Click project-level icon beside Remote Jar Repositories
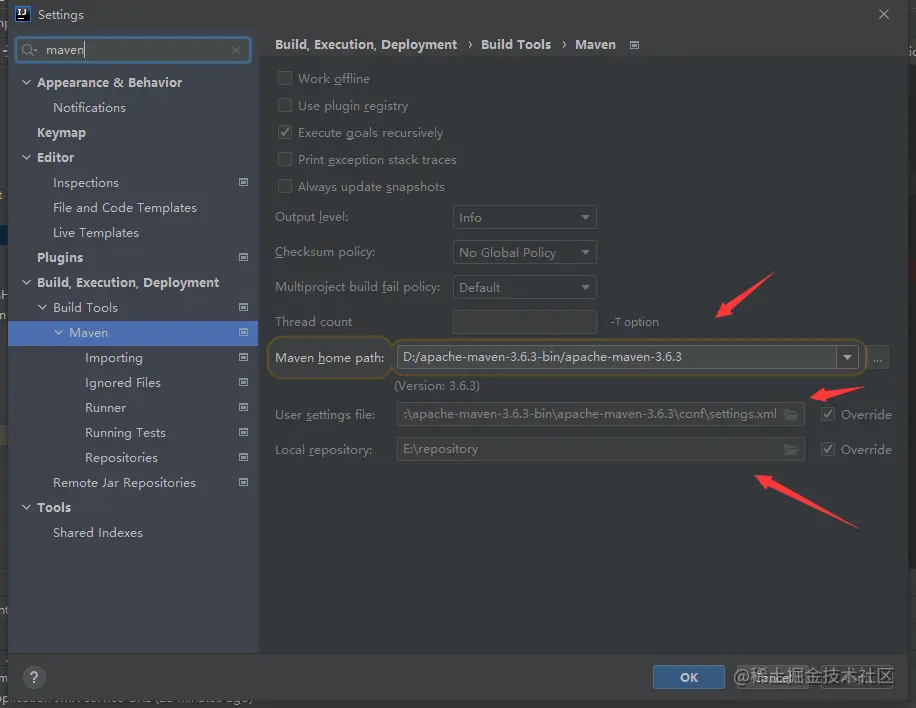Screen dimensions: 916x708 point(244,483)
